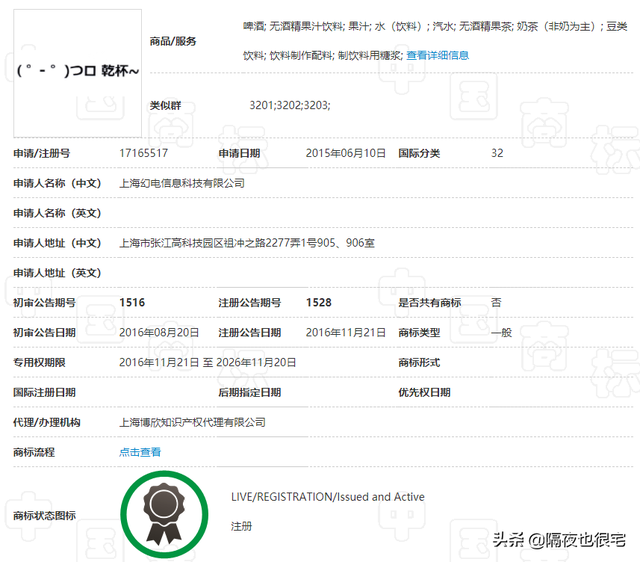Click the 注册公告期号 label
This screenshot has width=640, height=562.
[x=250, y=303]
